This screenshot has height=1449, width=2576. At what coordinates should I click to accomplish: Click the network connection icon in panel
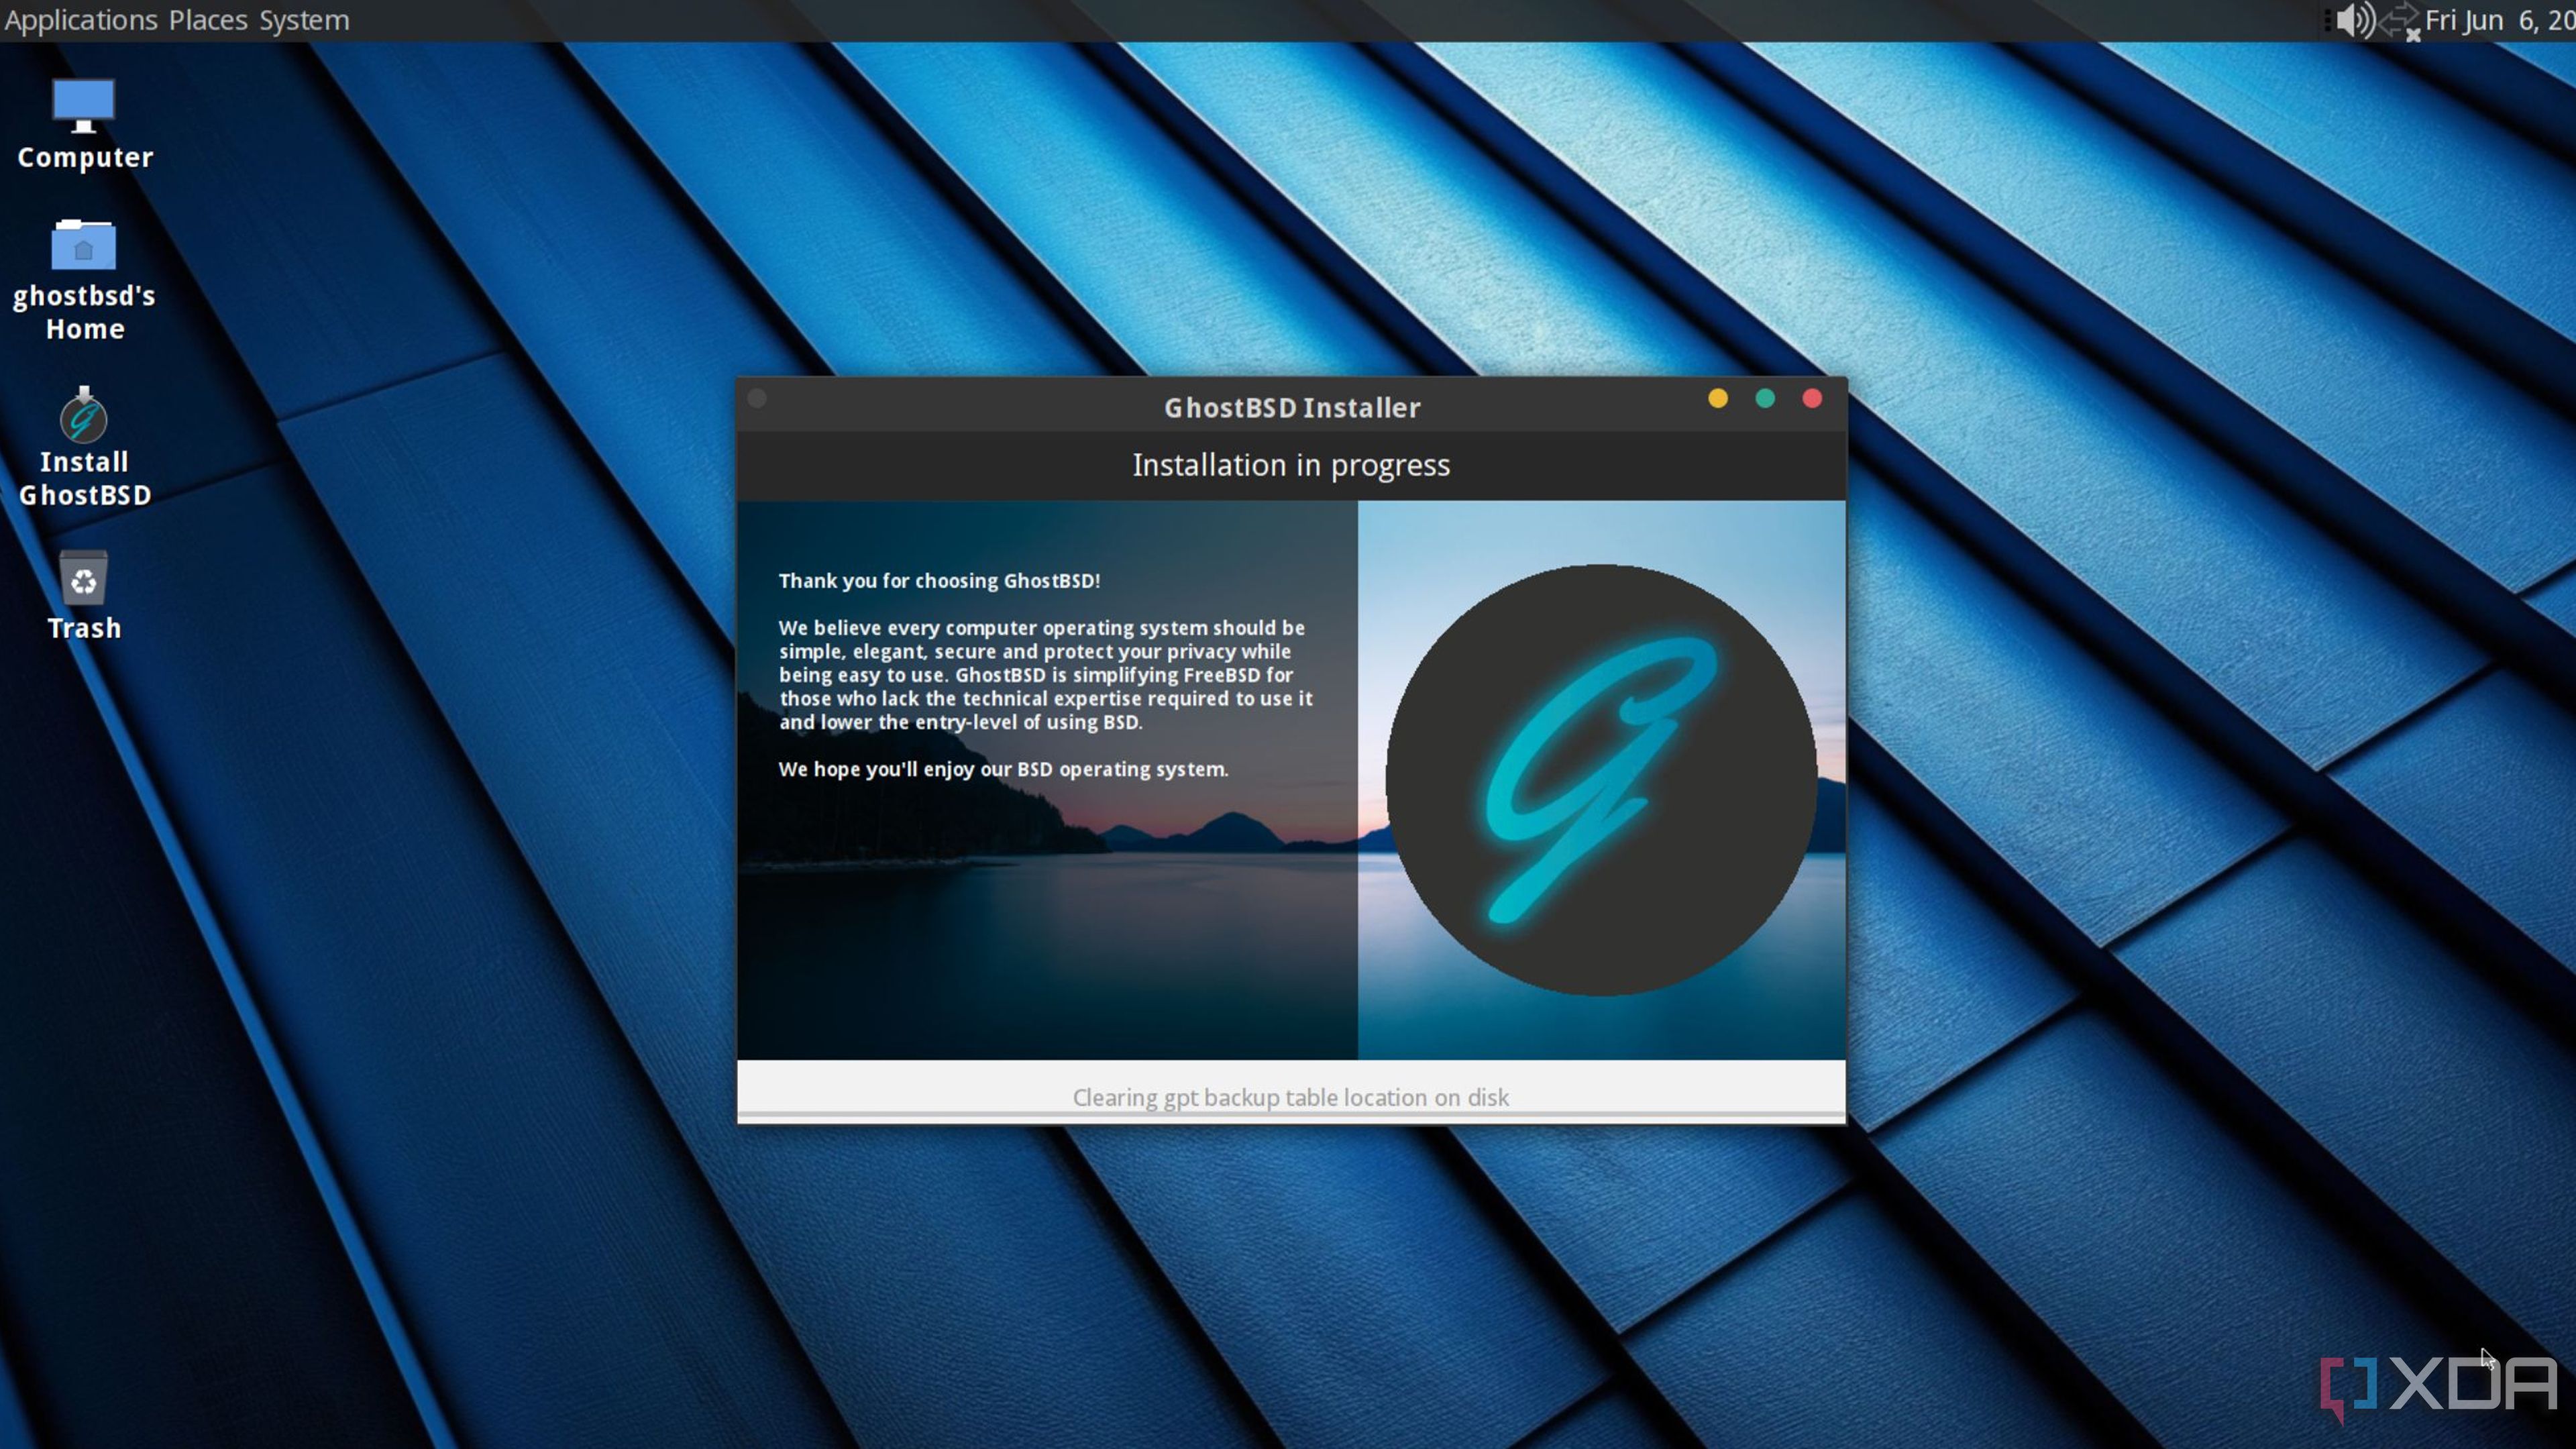coord(2400,21)
